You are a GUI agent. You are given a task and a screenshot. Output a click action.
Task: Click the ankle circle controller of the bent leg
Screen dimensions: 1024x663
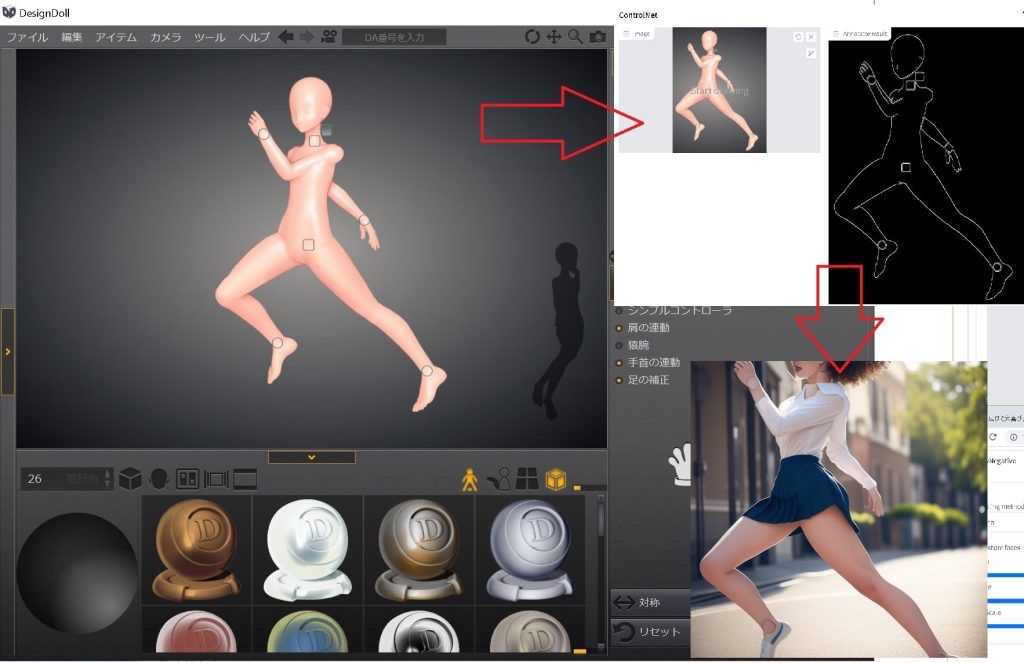pos(277,343)
